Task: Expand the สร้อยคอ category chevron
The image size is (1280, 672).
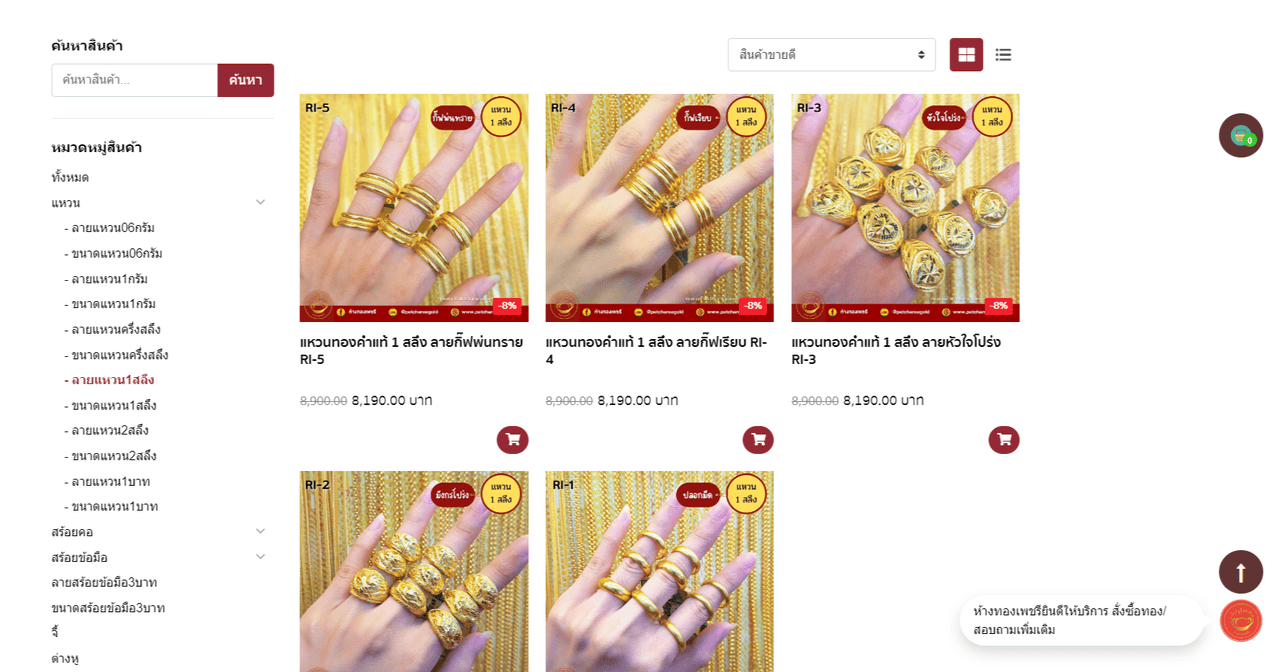Action: click(x=260, y=531)
